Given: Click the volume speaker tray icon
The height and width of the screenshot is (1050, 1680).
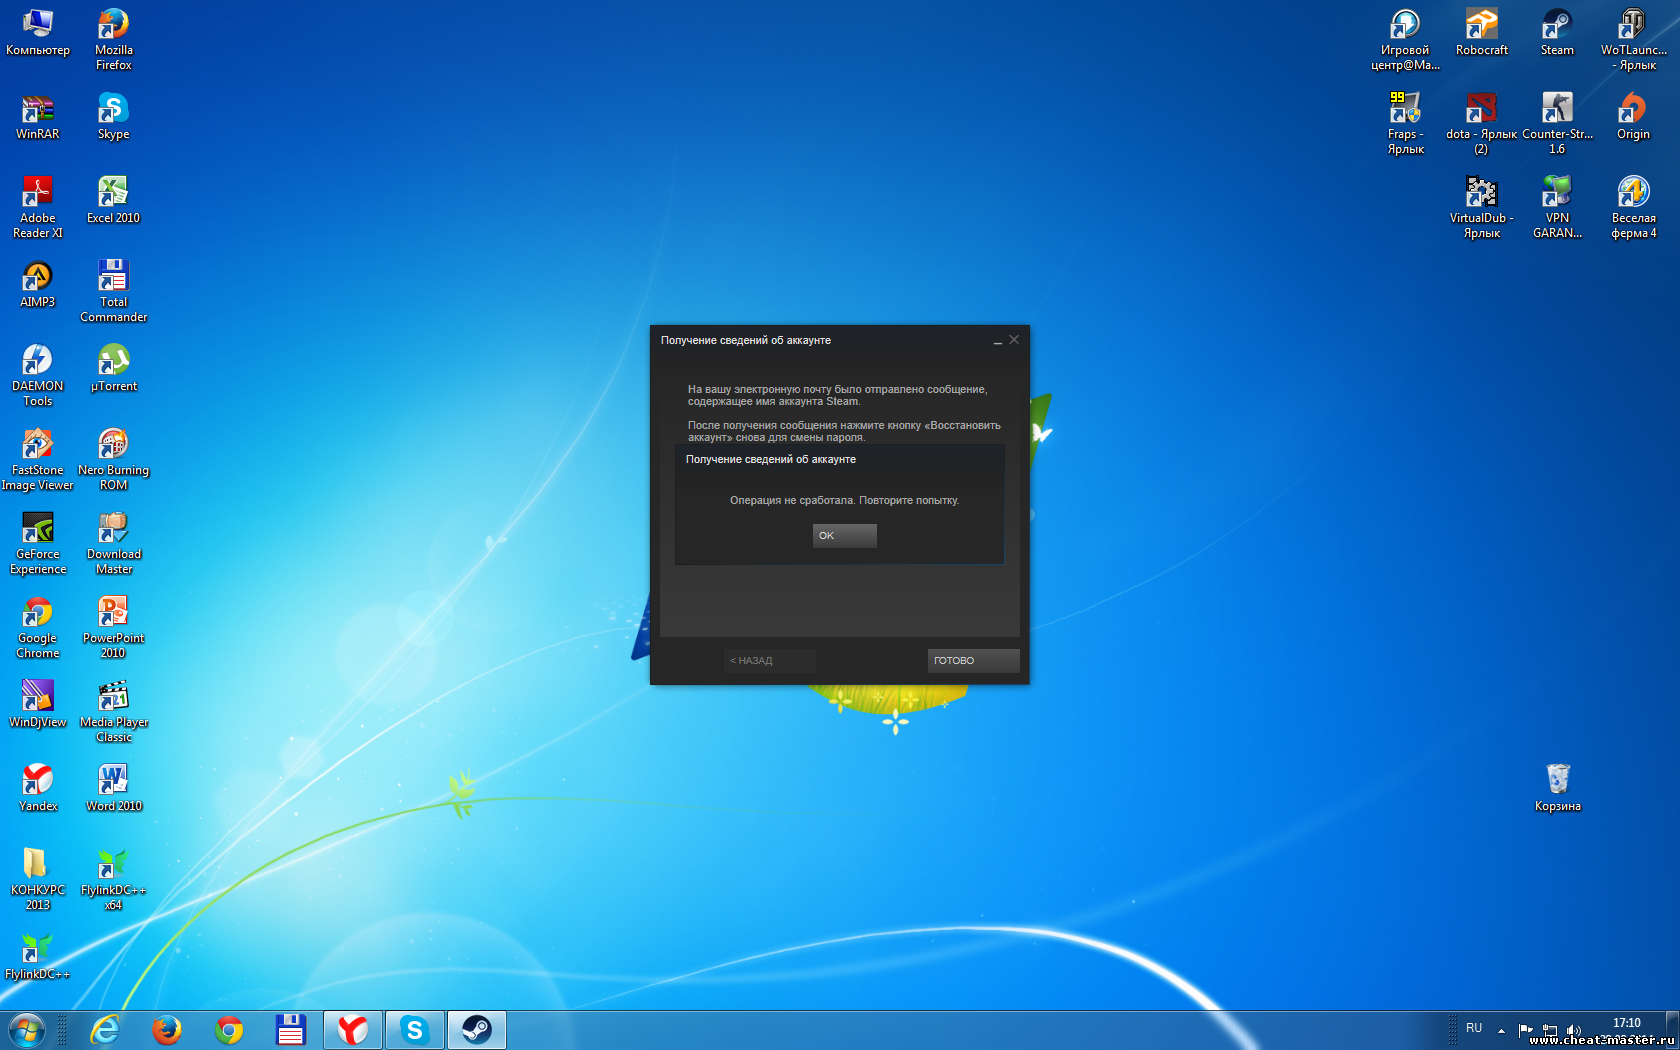Looking at the screenshot, I should pyautogui.click(x=1573, y=1030).
